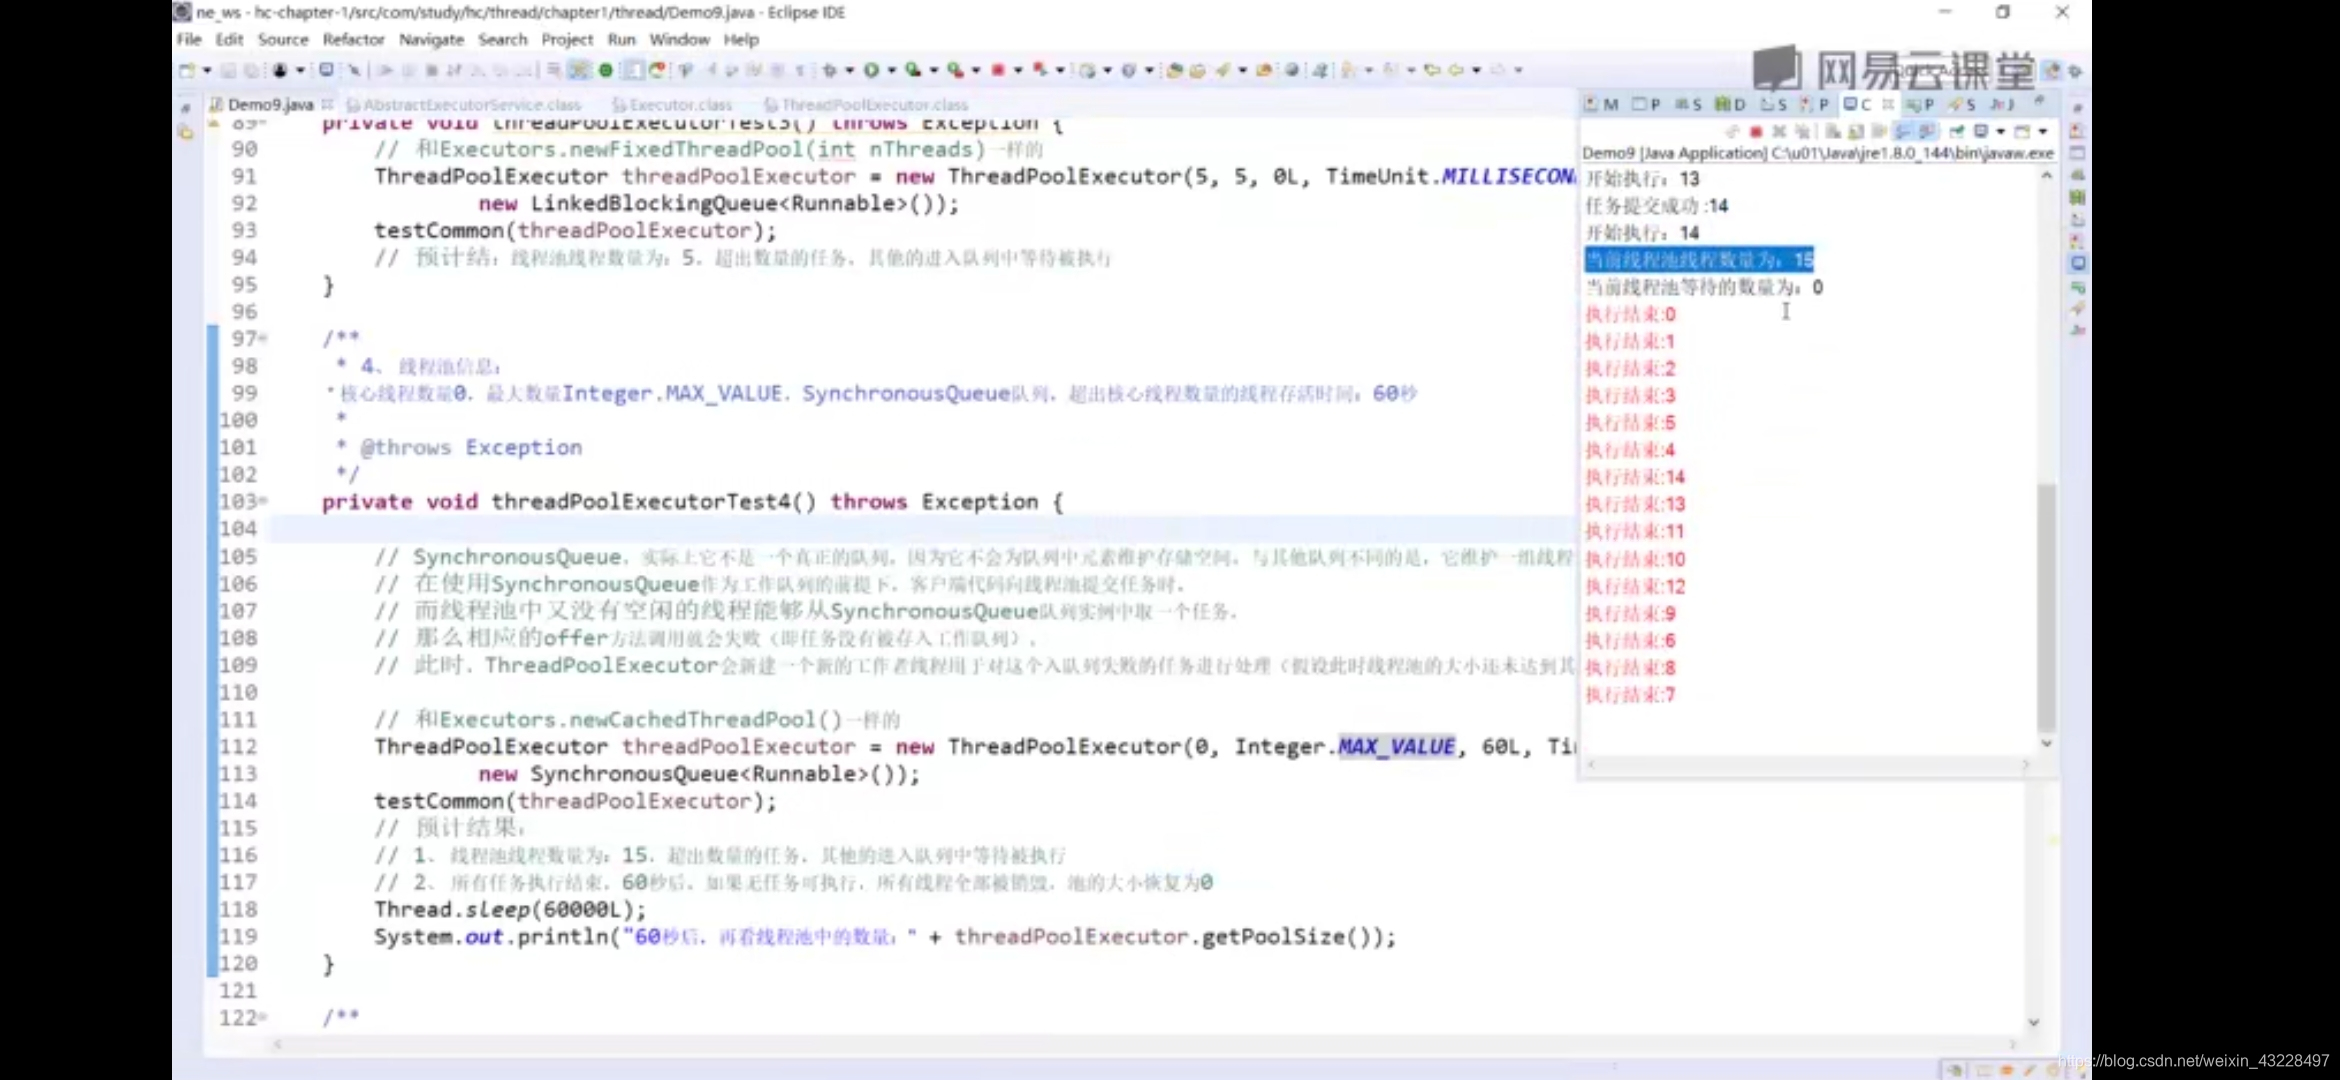Collapse method threadPoolExecutorTest4 at line 103

coord(263,501)
